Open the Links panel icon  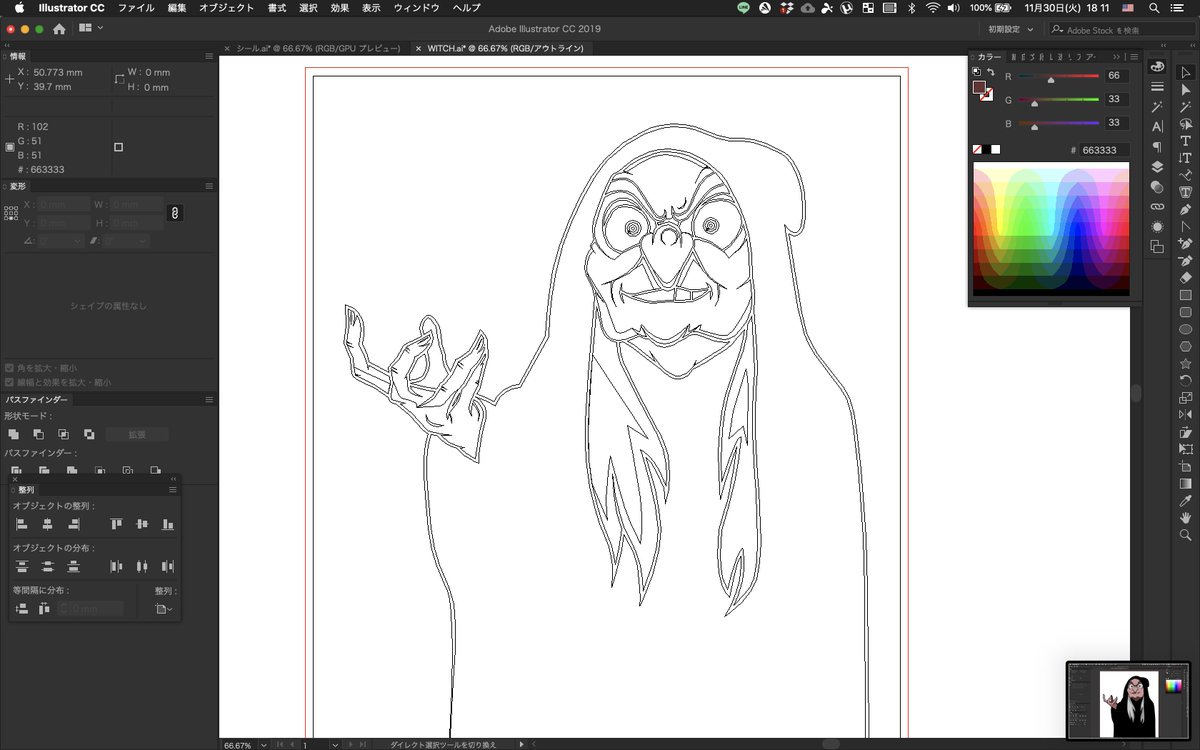tap(1157, 207)
